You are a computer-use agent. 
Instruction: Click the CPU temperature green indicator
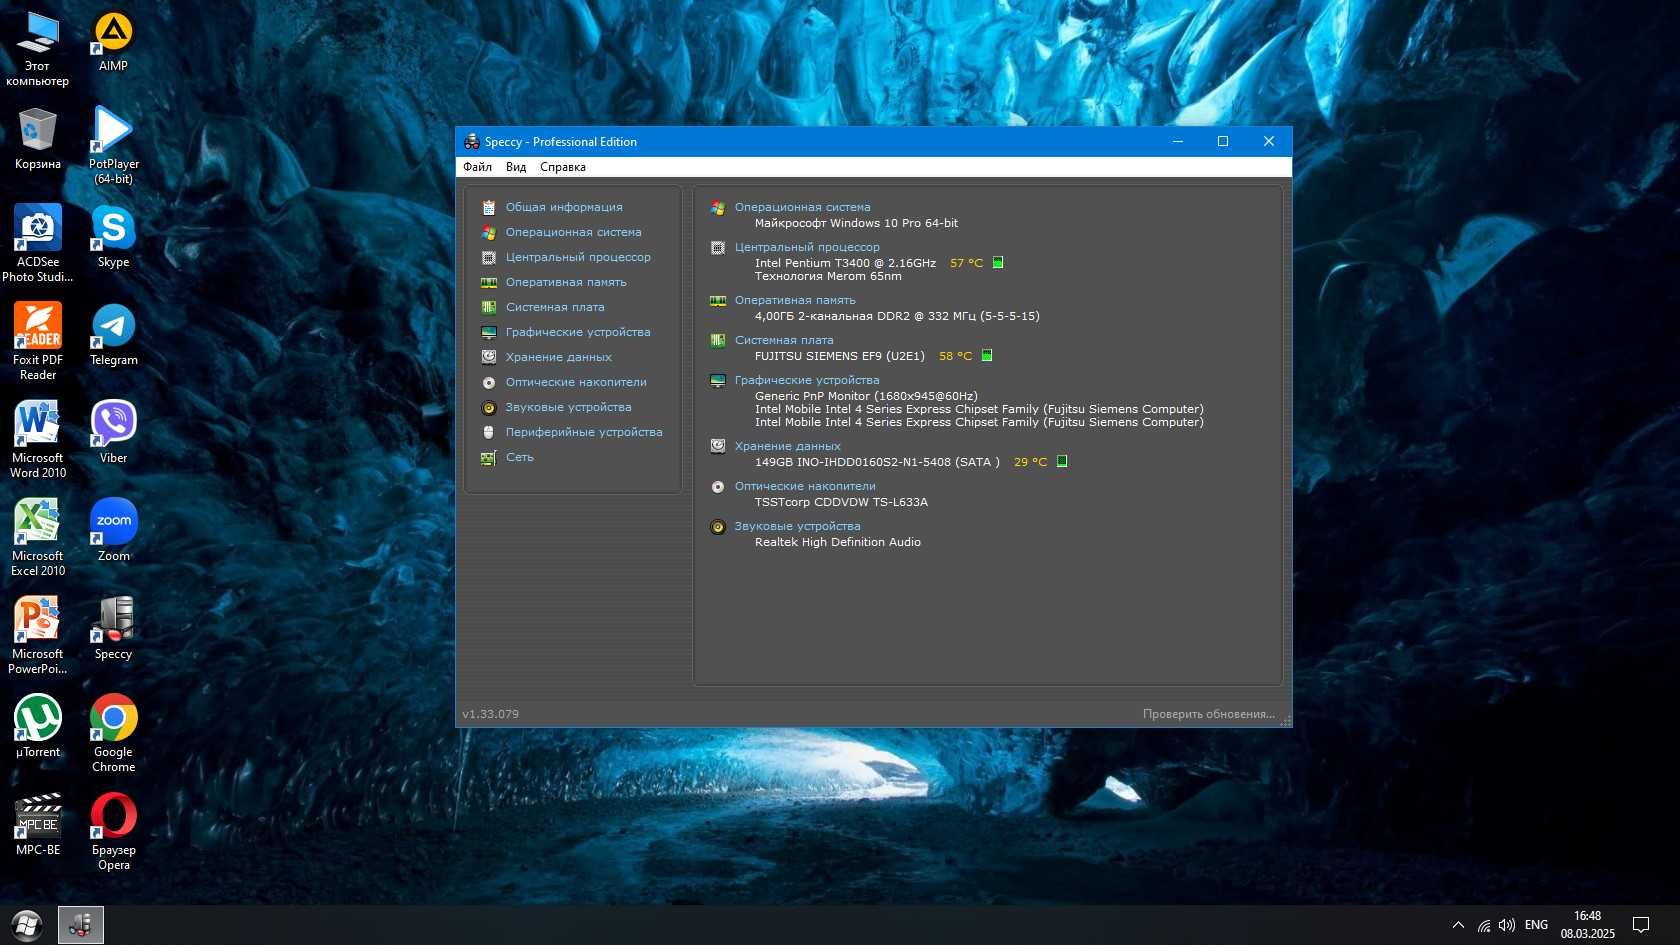(998, 263)
